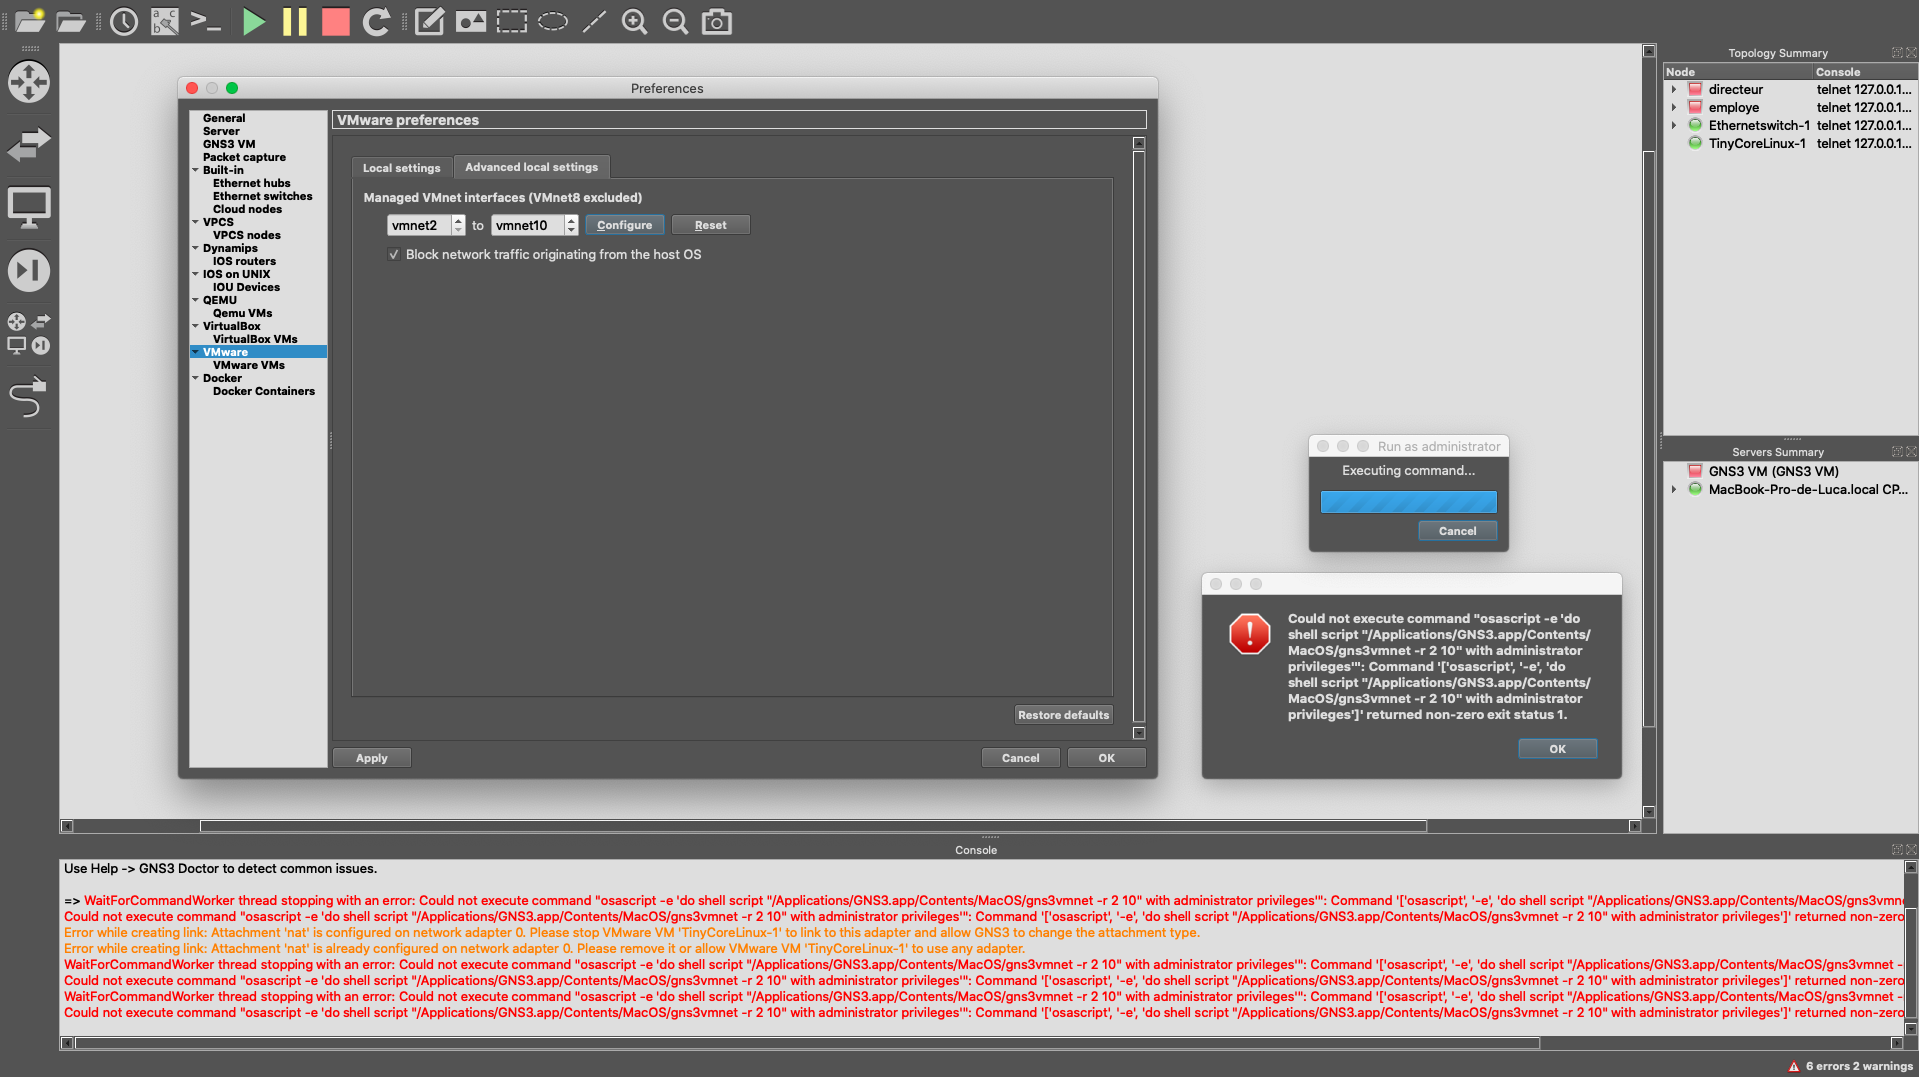Browse end devices monitor icon

click(x=29, y=207)
